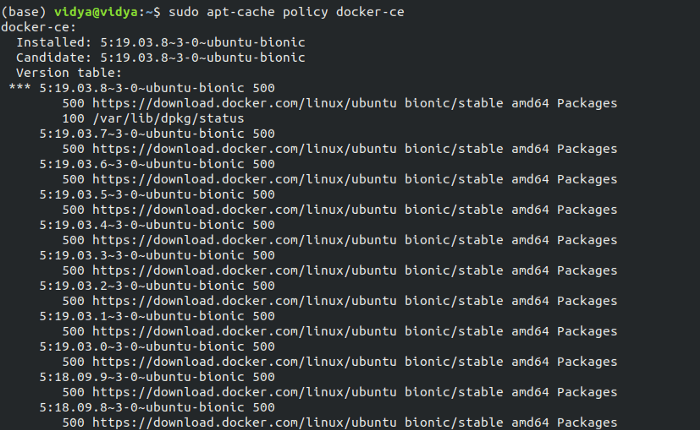Click the 5:19.03.0~3-0~ubuntu-bionic version entry
This screenshot has width=700, height=430.
pos(142,346)
